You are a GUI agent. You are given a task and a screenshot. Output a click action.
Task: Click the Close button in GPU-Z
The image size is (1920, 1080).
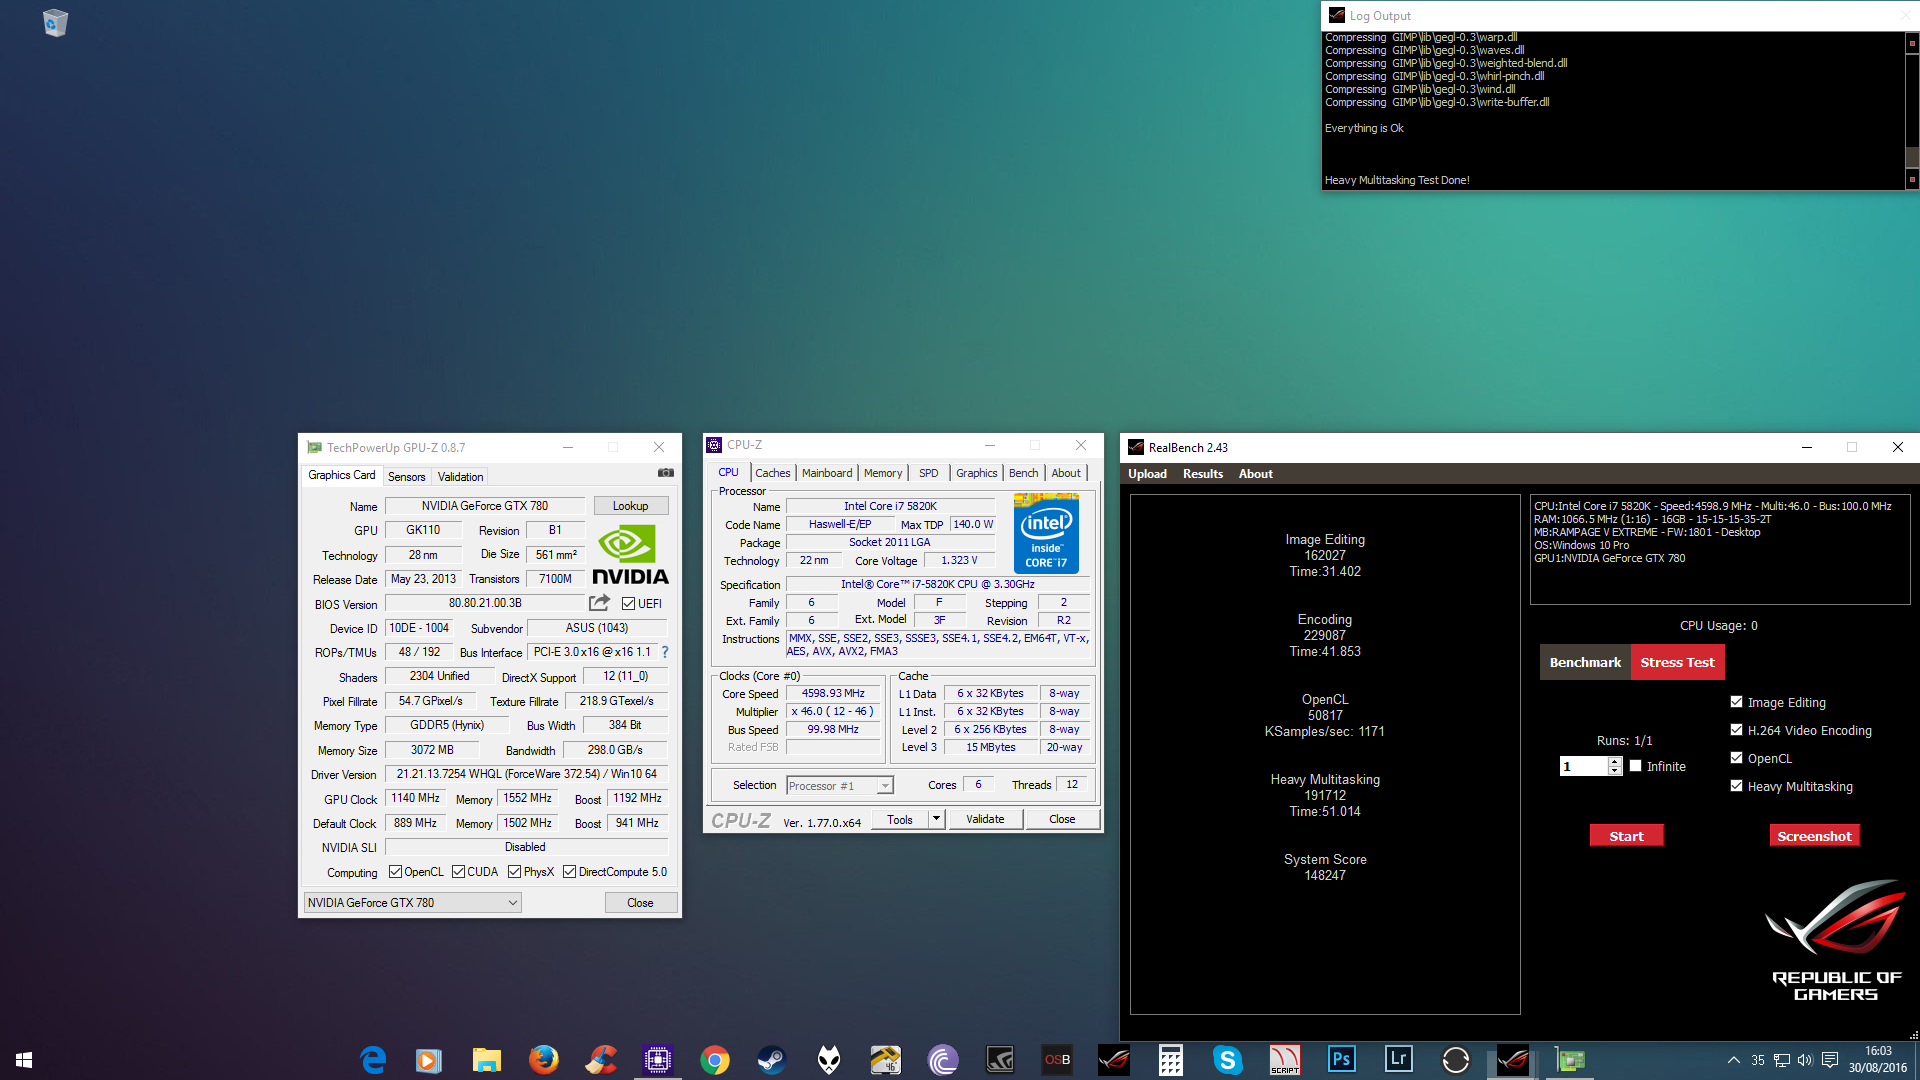click(640, 902)
